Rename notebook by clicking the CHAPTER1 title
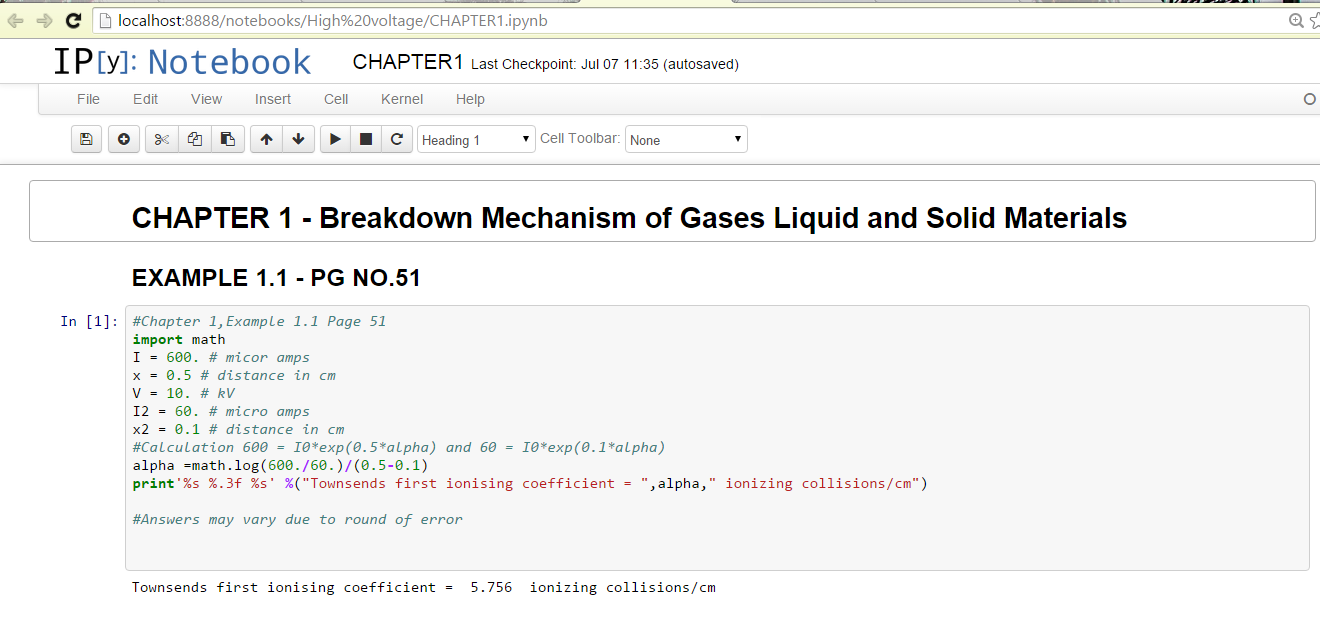Screen dimensions: 1320x619 pyautogui.click(x=408, y=63)
